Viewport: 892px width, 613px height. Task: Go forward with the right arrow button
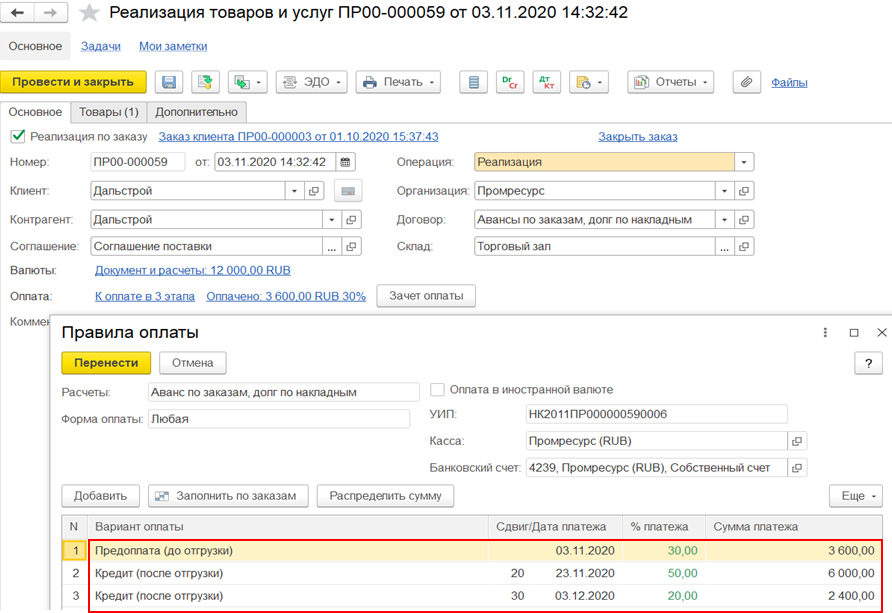(51, 13)
